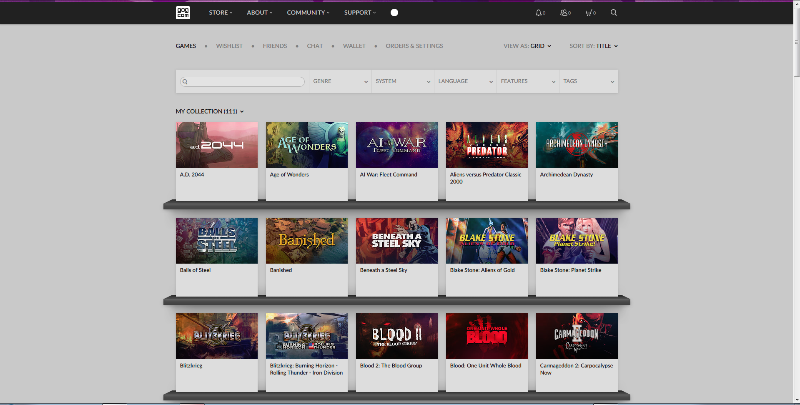800x405 pixels.
Task: Expand the GENRE filter dropdown
Action: tap(340, 82)
